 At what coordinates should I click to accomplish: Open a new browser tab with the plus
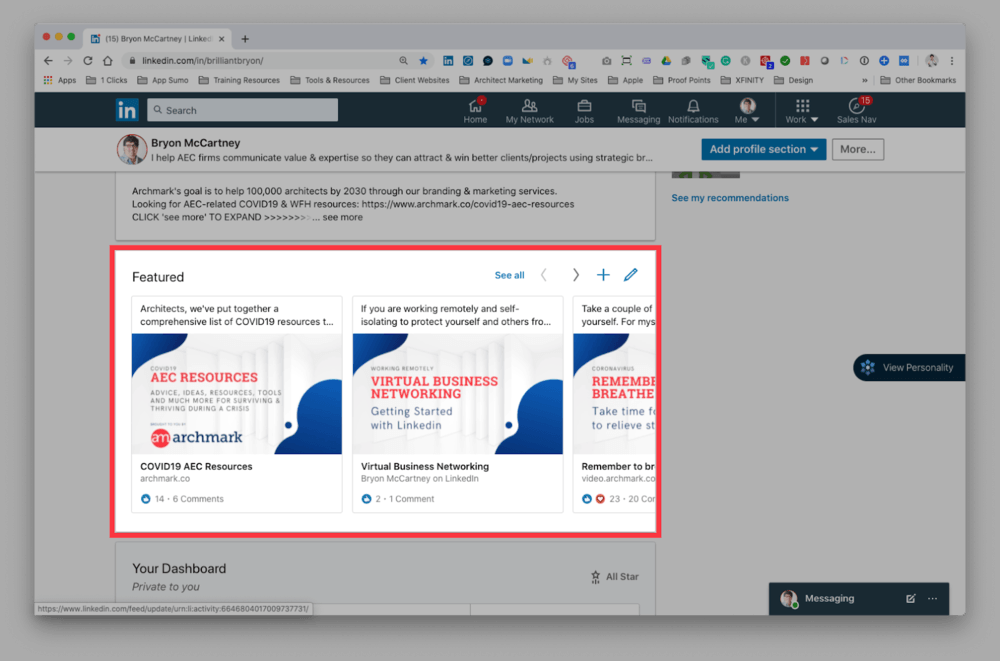(245, 39)
